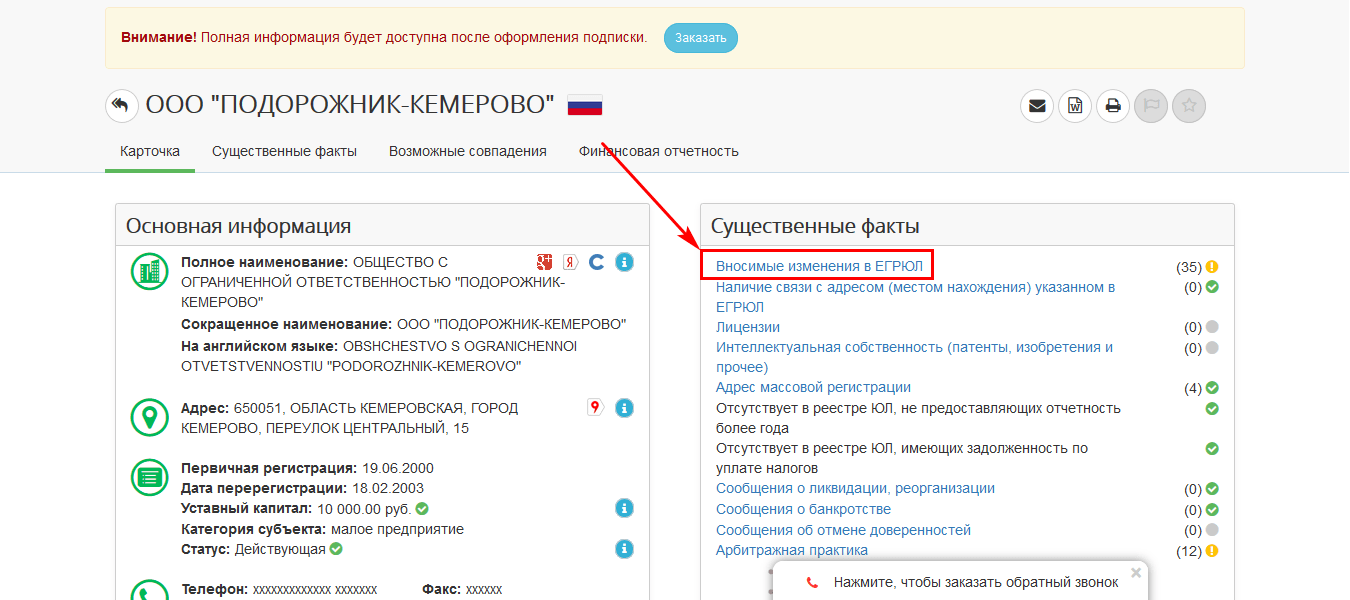Image resolution: width=1350 pixels, height=600 pixels.
Task: Open info icon next to full name
Action: 624,262
